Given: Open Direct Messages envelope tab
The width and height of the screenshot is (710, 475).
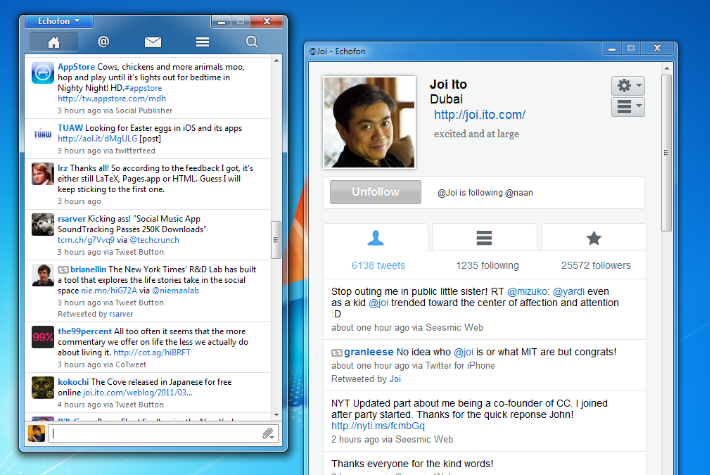Looking at the screenshot, I should click(x=152, y=41).
